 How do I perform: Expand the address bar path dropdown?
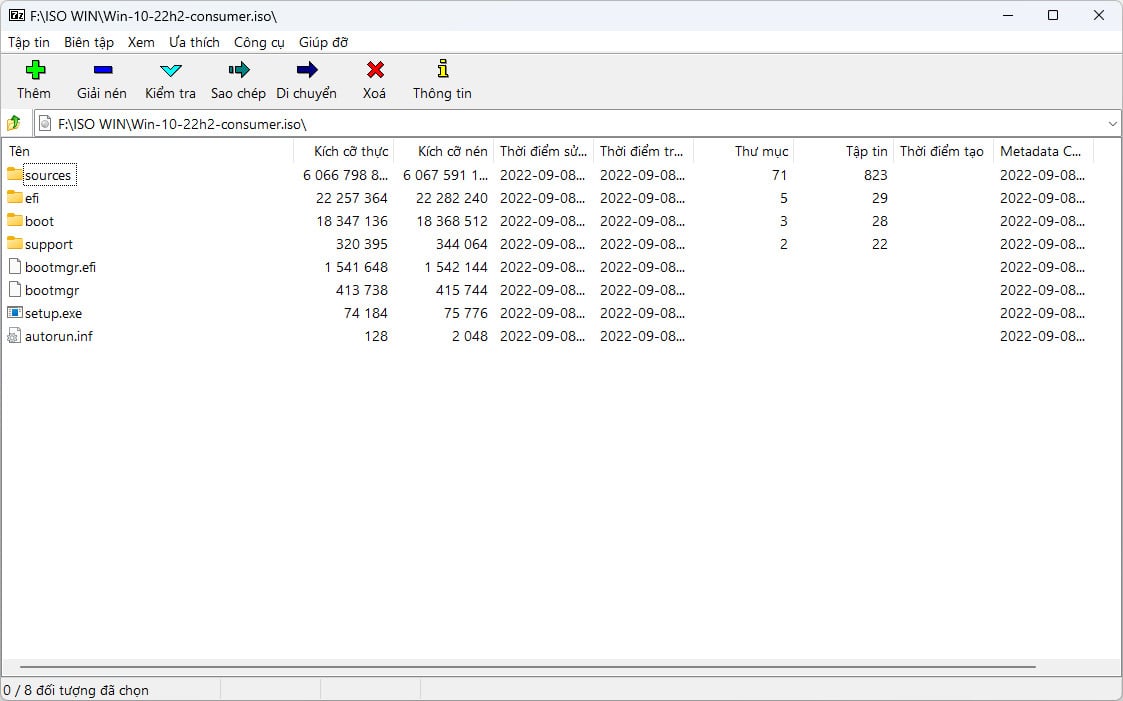tap(1112, 124)
